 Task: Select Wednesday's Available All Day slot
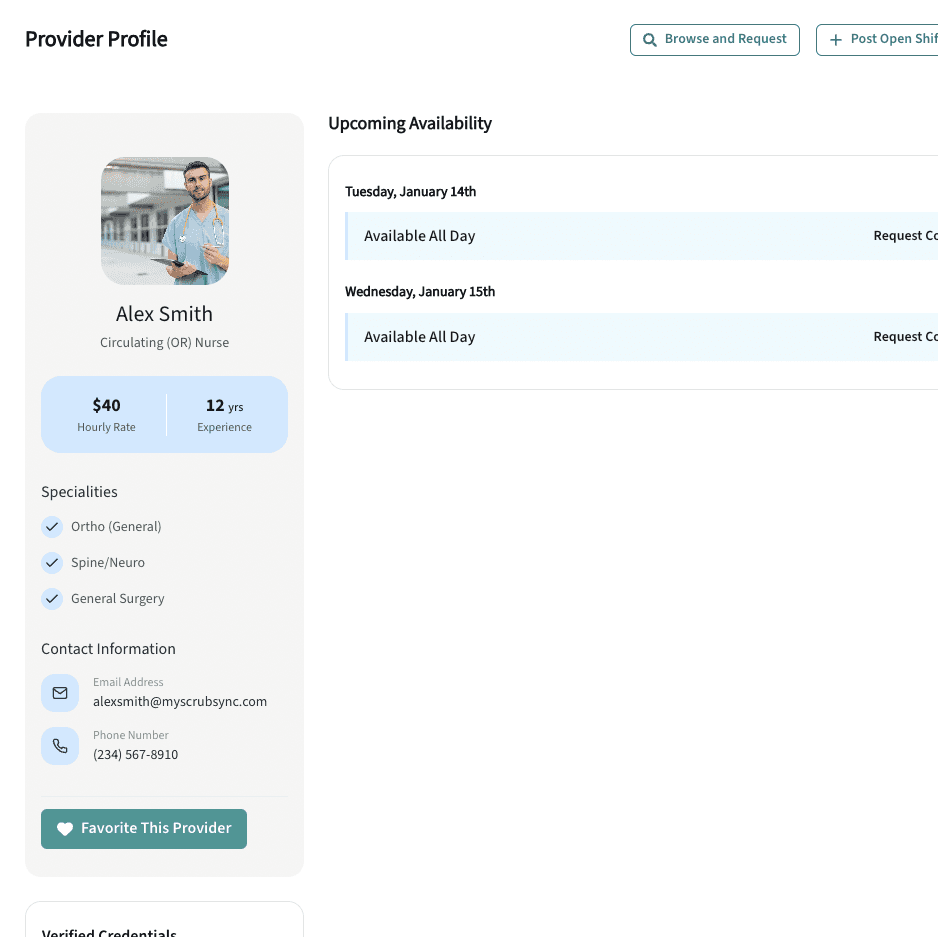(x=420, y=337)
